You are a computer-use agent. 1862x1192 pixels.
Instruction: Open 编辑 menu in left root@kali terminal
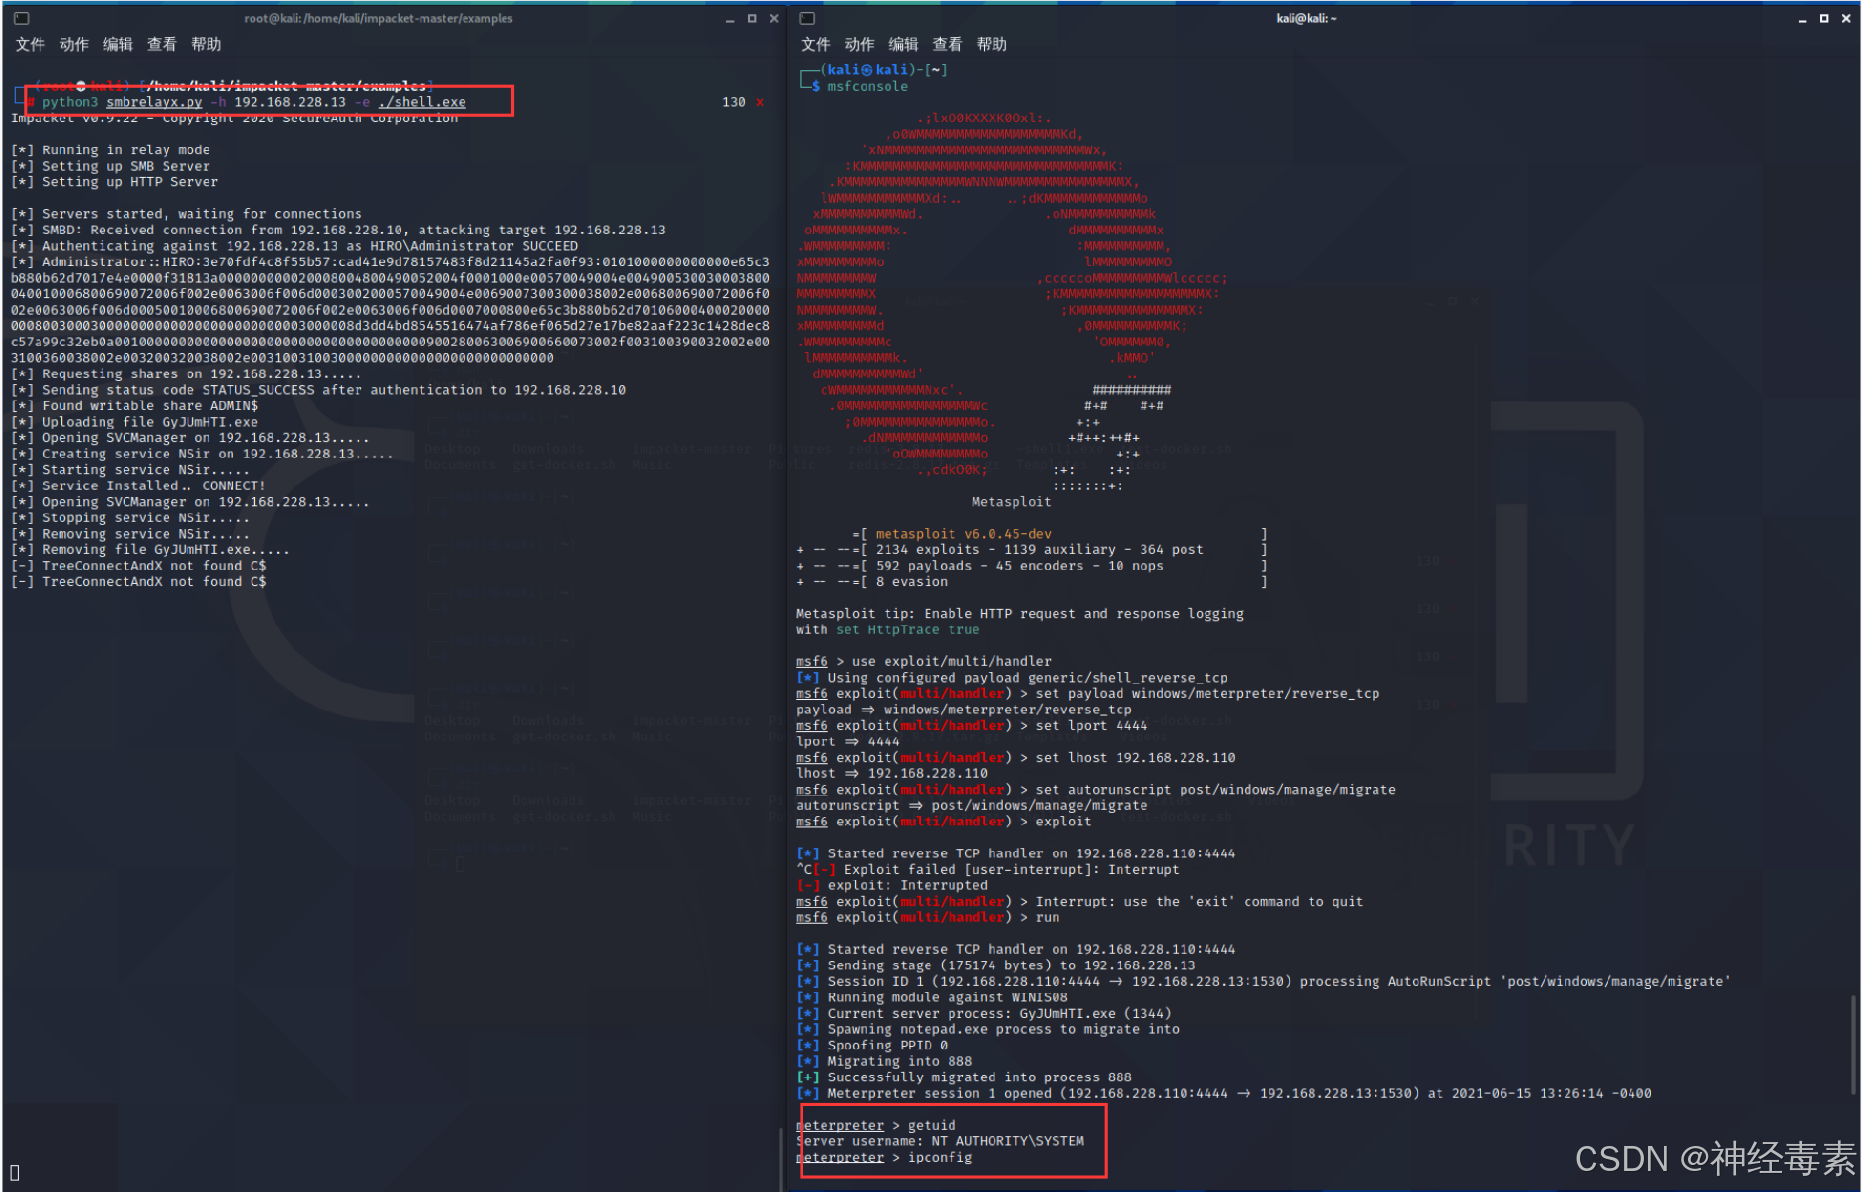point(118,44)
